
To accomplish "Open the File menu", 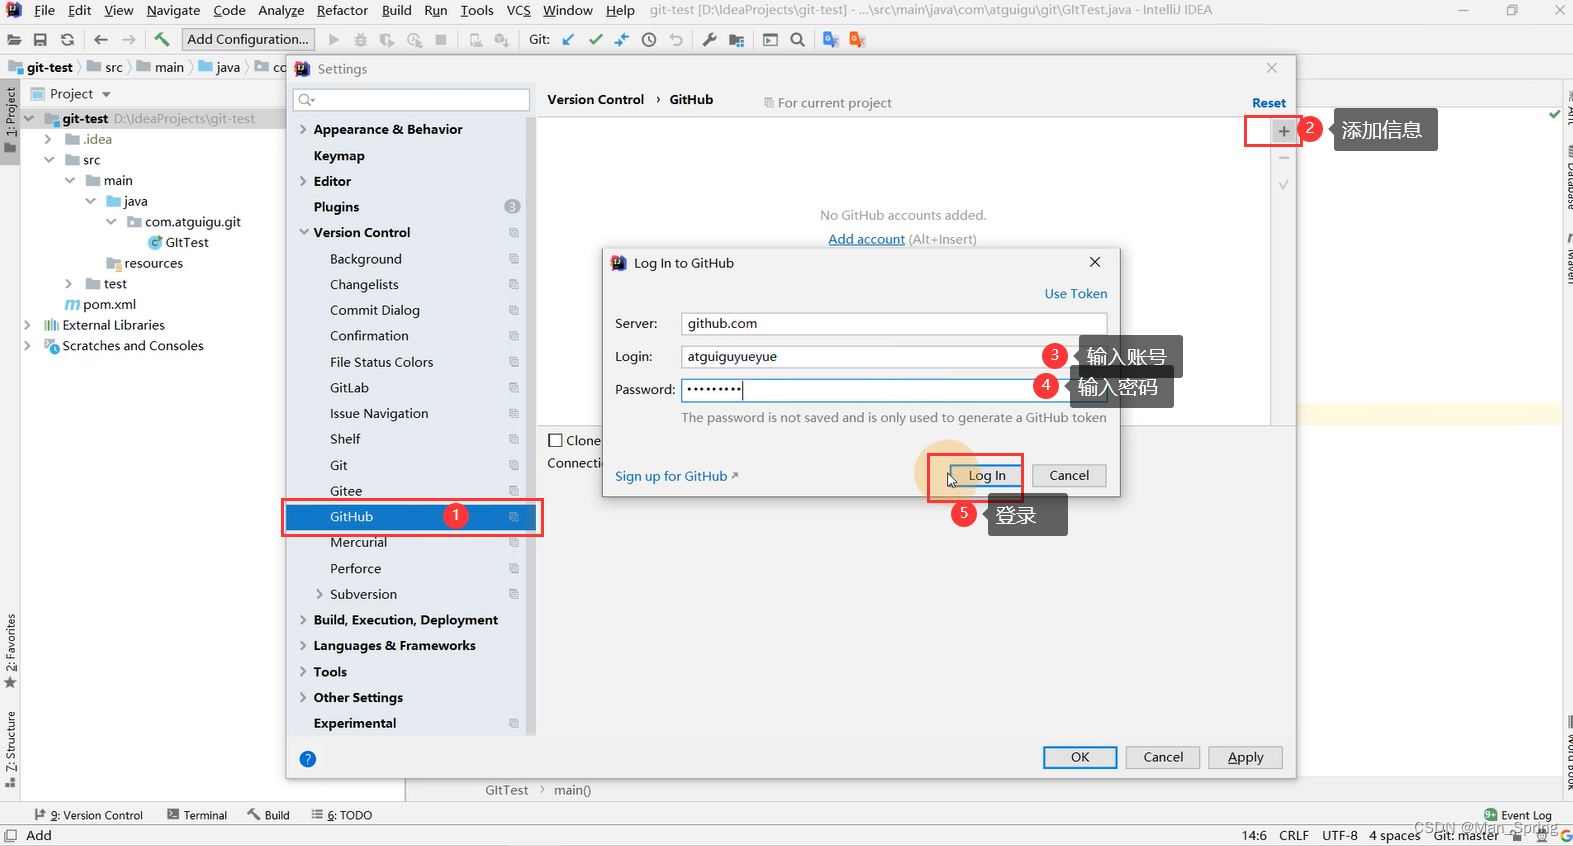I will coord(44,10).
